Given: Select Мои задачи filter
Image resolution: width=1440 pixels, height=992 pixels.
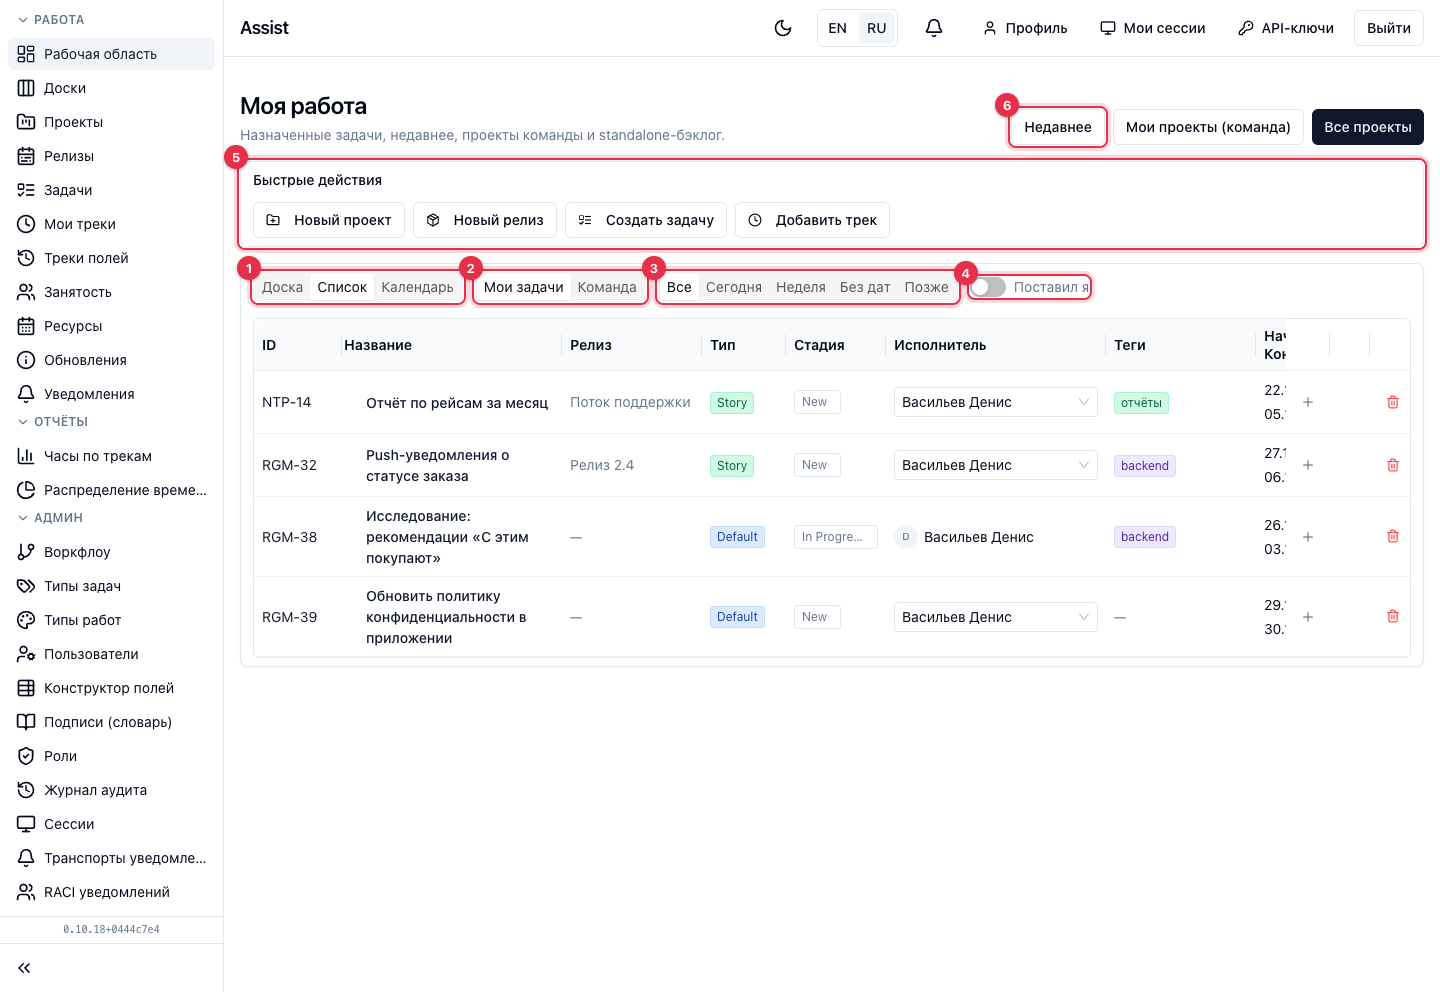Looking at the screenshot, I should tap(524, 287).
